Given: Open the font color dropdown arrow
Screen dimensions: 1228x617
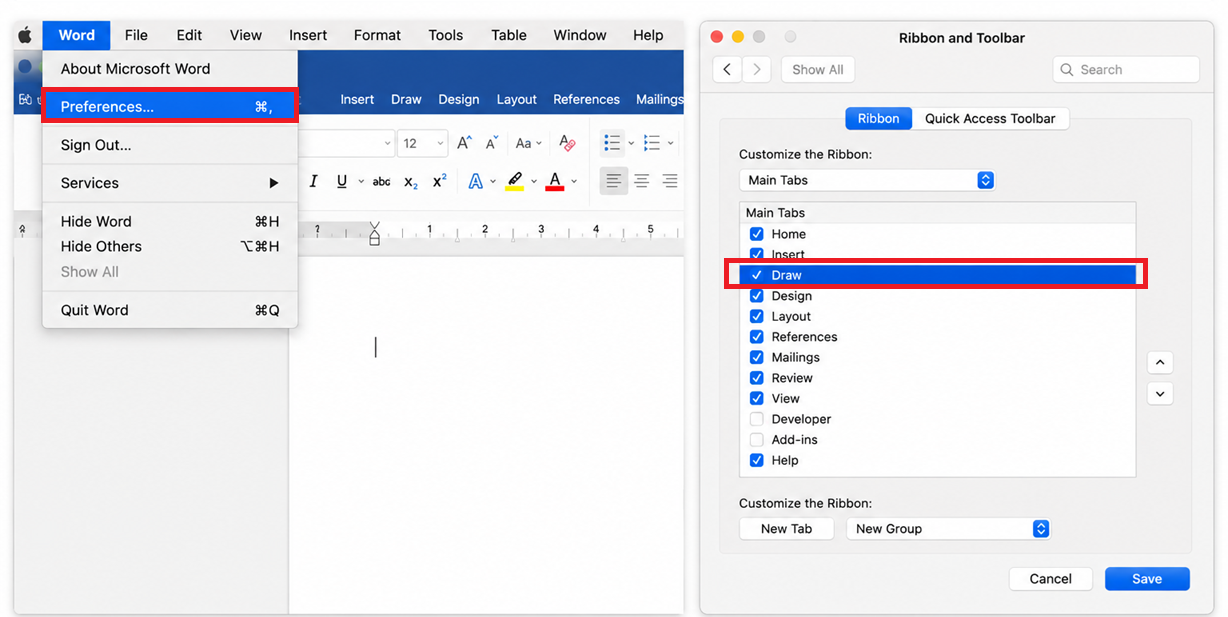Looking at the screenshot, I should click(573, 182).
